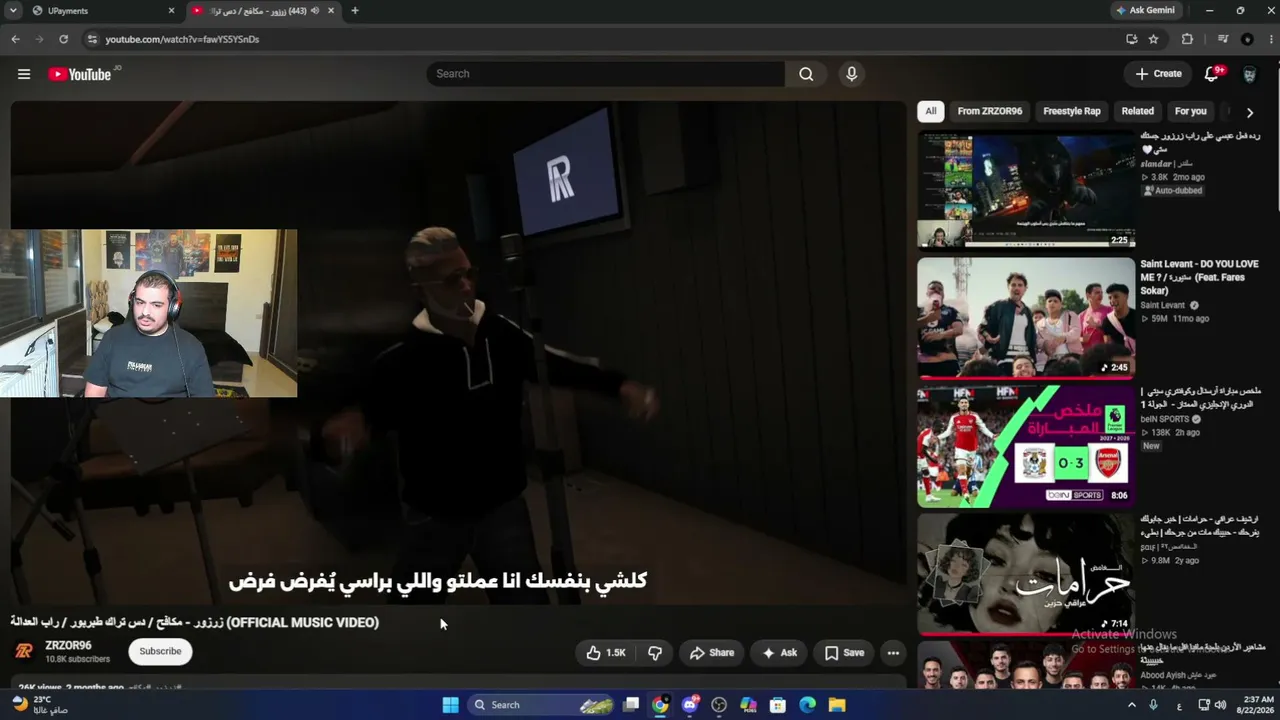Filter by From ZRZOR96 chip
Viewport: 1280px width, 720px height.
click(x=990, y=111)
